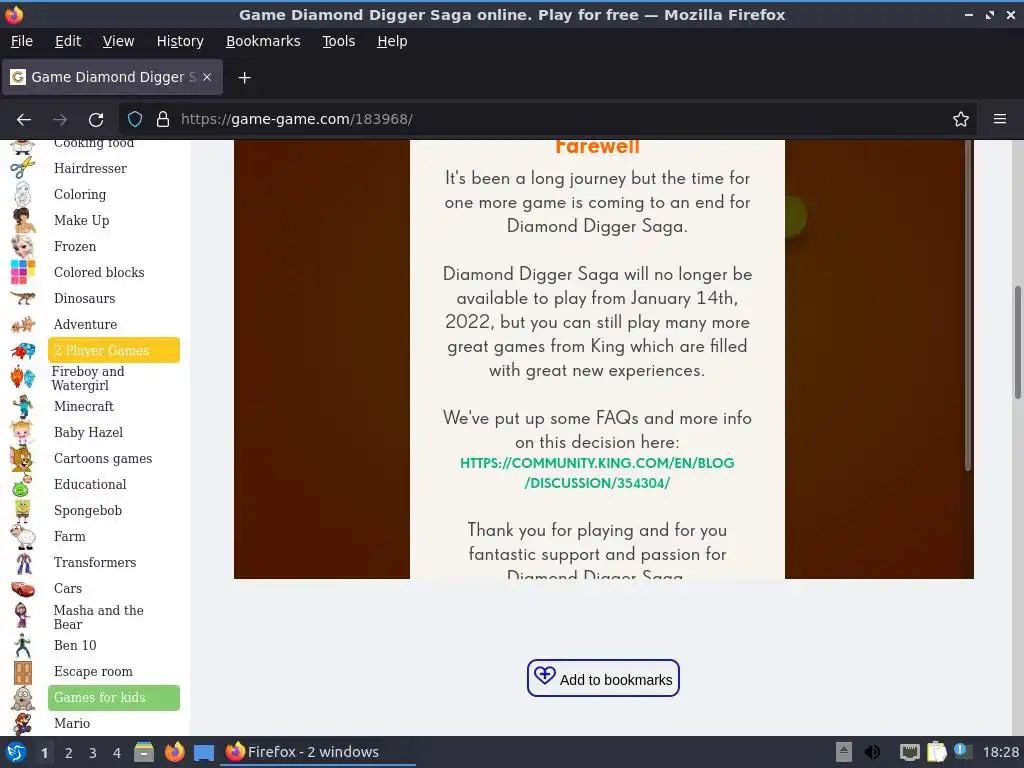Image resolution: width=1024 pixels, height=768 pixels.
Task: Open the View menu
Action: tap(118, 41)
